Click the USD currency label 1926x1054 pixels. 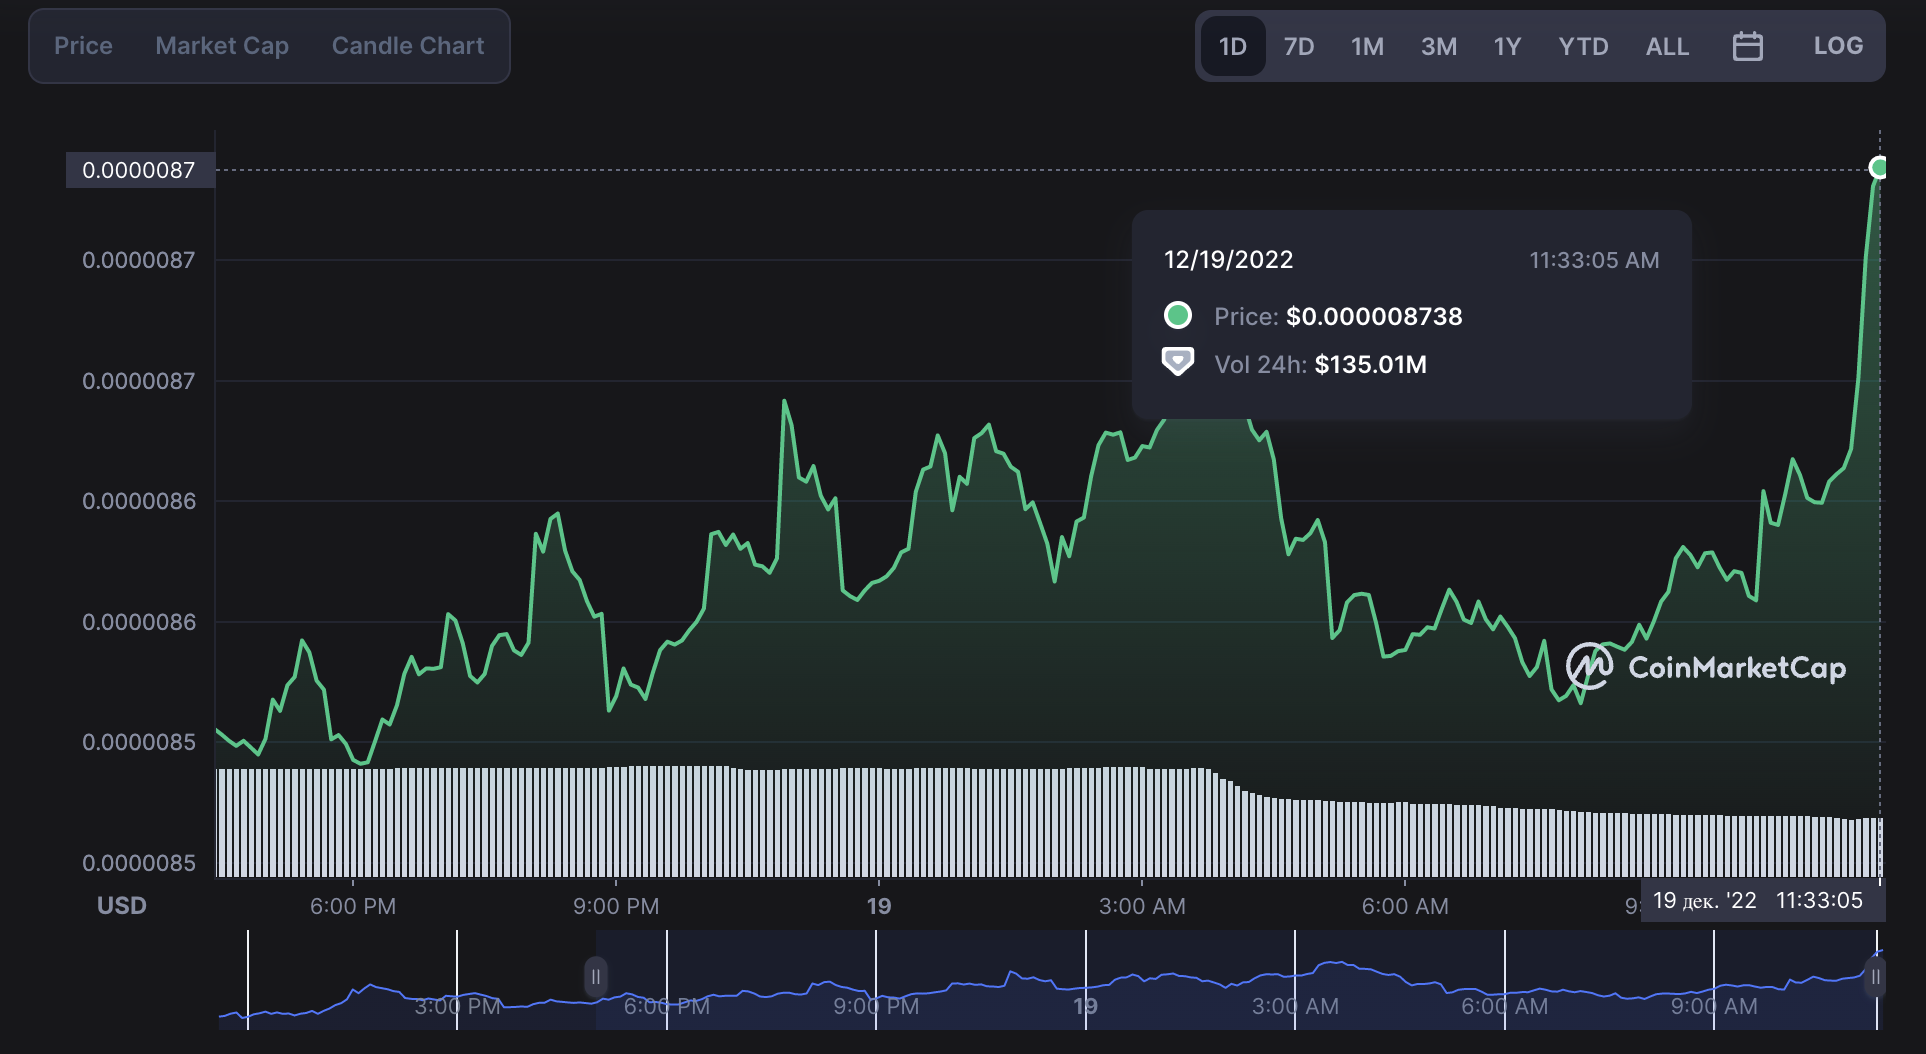click(121, 905)
